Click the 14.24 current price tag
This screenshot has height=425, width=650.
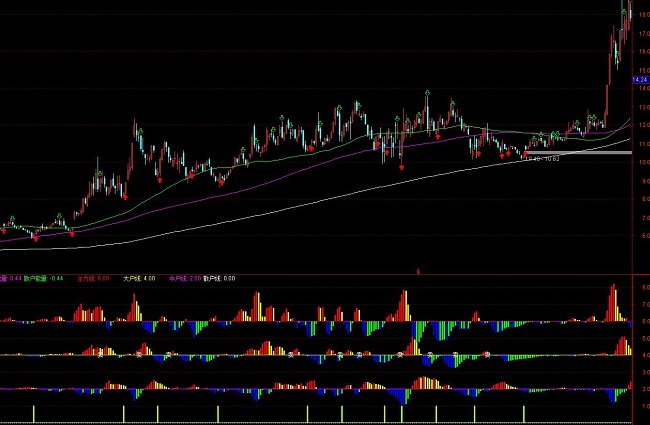(x=640, y=78)
